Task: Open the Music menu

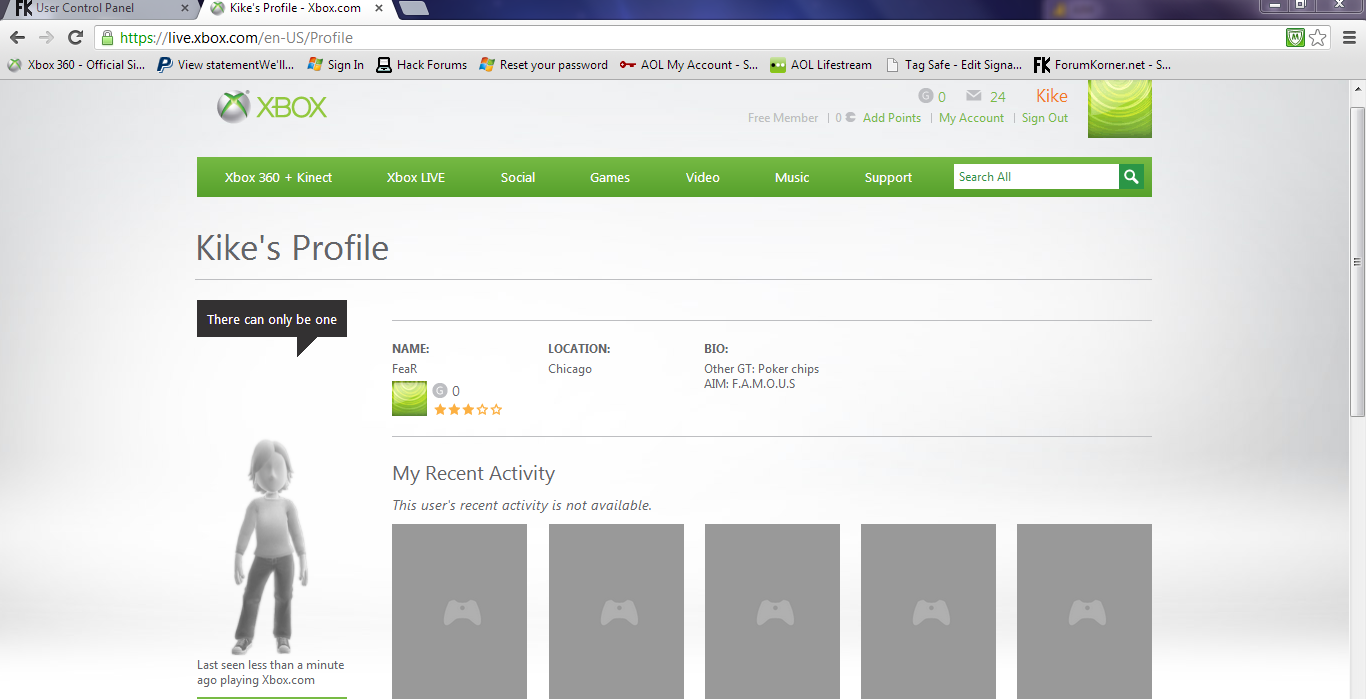Action: (x=792, y=177)
